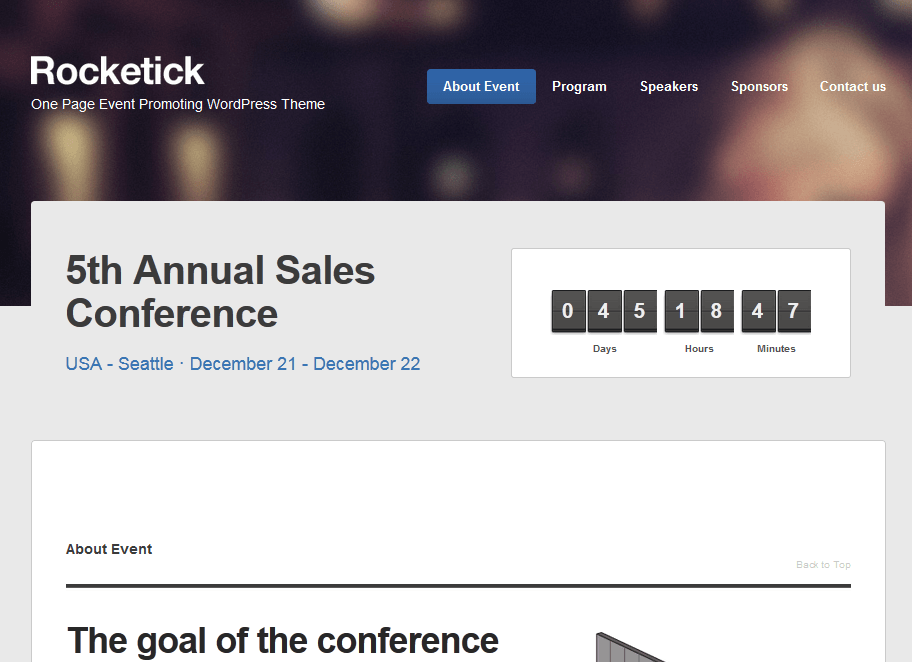Open the Speakers navigation link

point(669,87)
